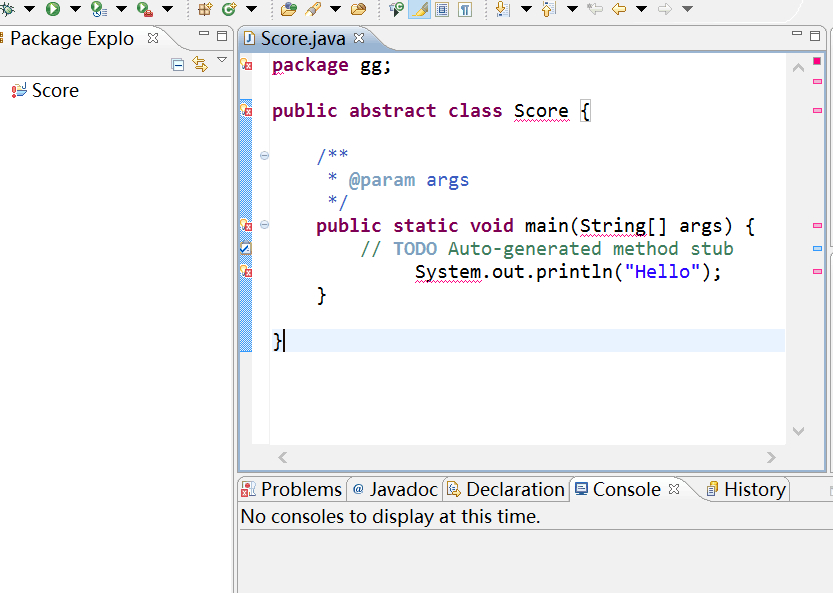Toggle Show Whitespace Characters pilcrow button
This screenshot has width=833, height=593.
[x=465, y=9]
